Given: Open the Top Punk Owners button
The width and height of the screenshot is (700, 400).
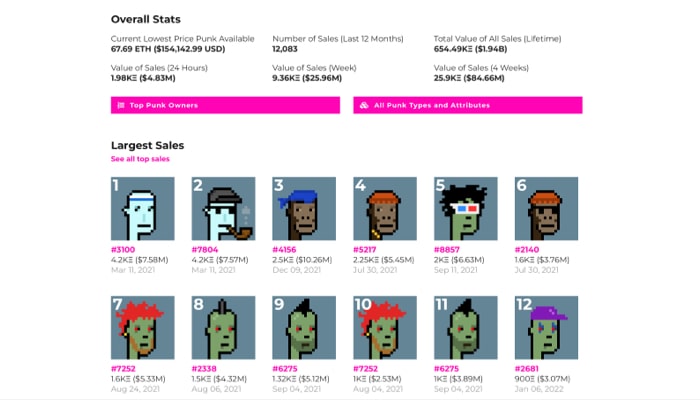Looking at the screenshot, I should [225, 105].
